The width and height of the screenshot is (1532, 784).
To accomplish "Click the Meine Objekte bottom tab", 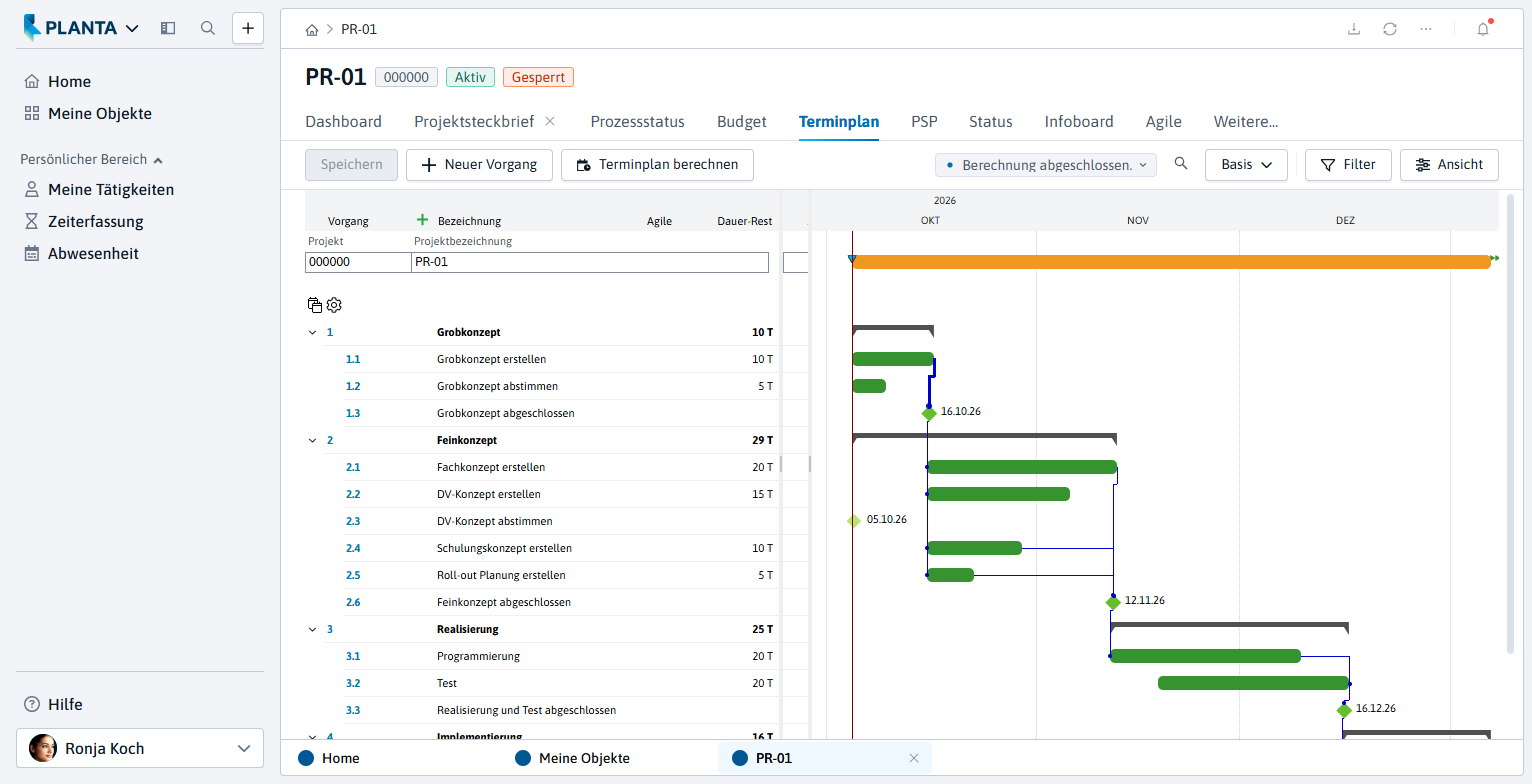I will coord(573,758).
